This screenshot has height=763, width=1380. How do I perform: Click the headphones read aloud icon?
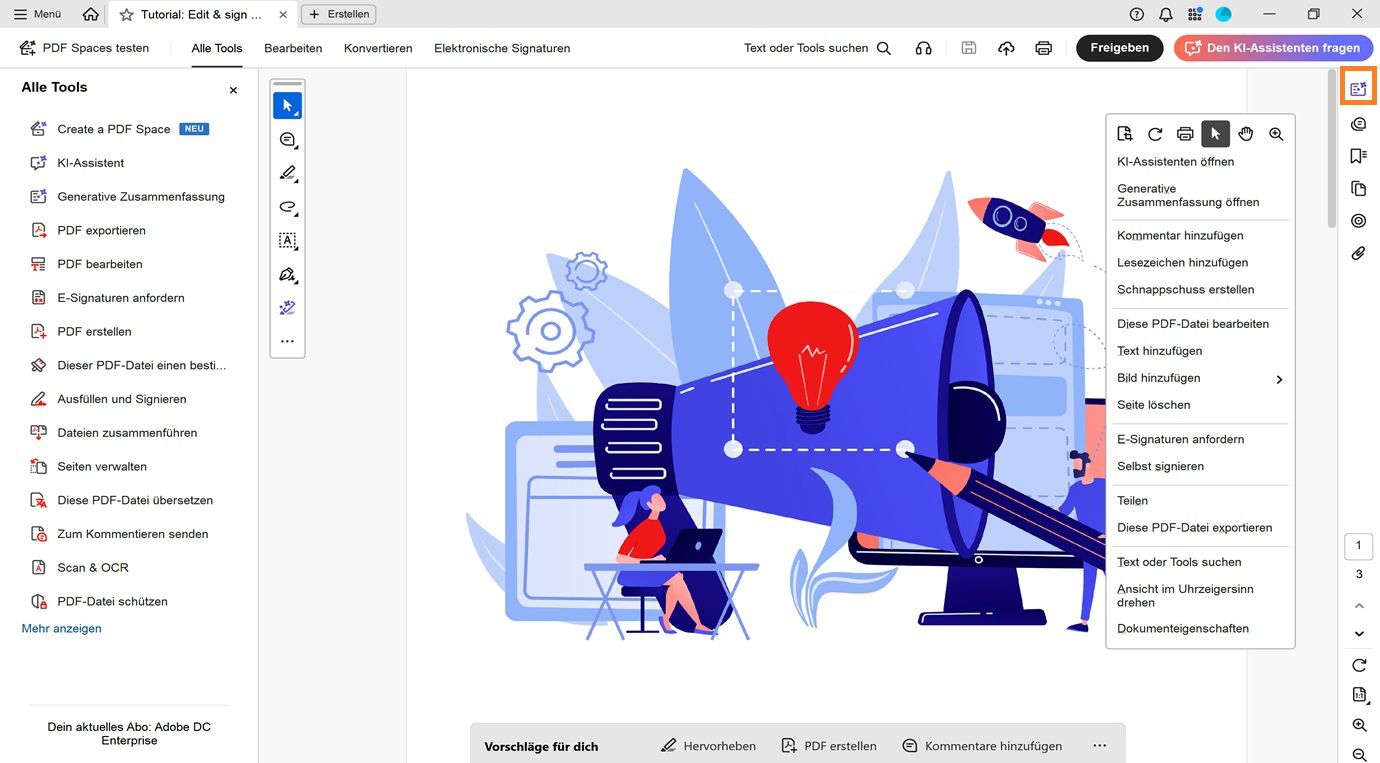pos(924,48)
